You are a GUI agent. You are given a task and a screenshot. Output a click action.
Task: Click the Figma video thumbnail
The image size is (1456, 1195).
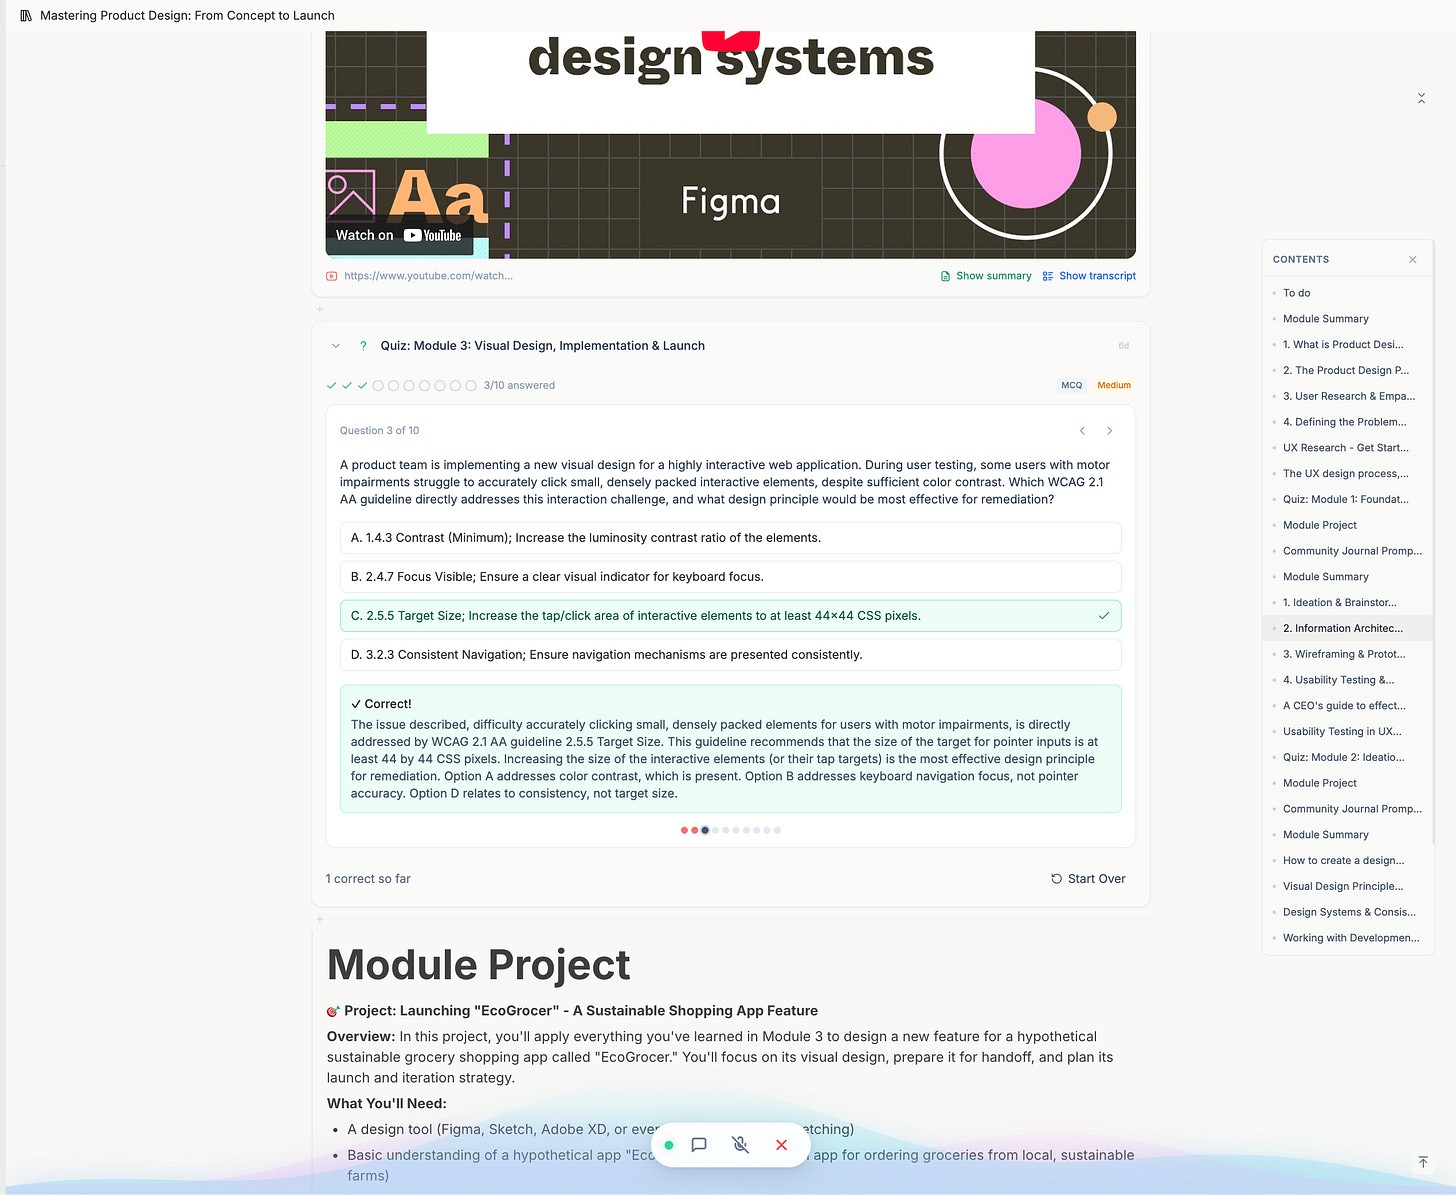(x=730, y=145)
